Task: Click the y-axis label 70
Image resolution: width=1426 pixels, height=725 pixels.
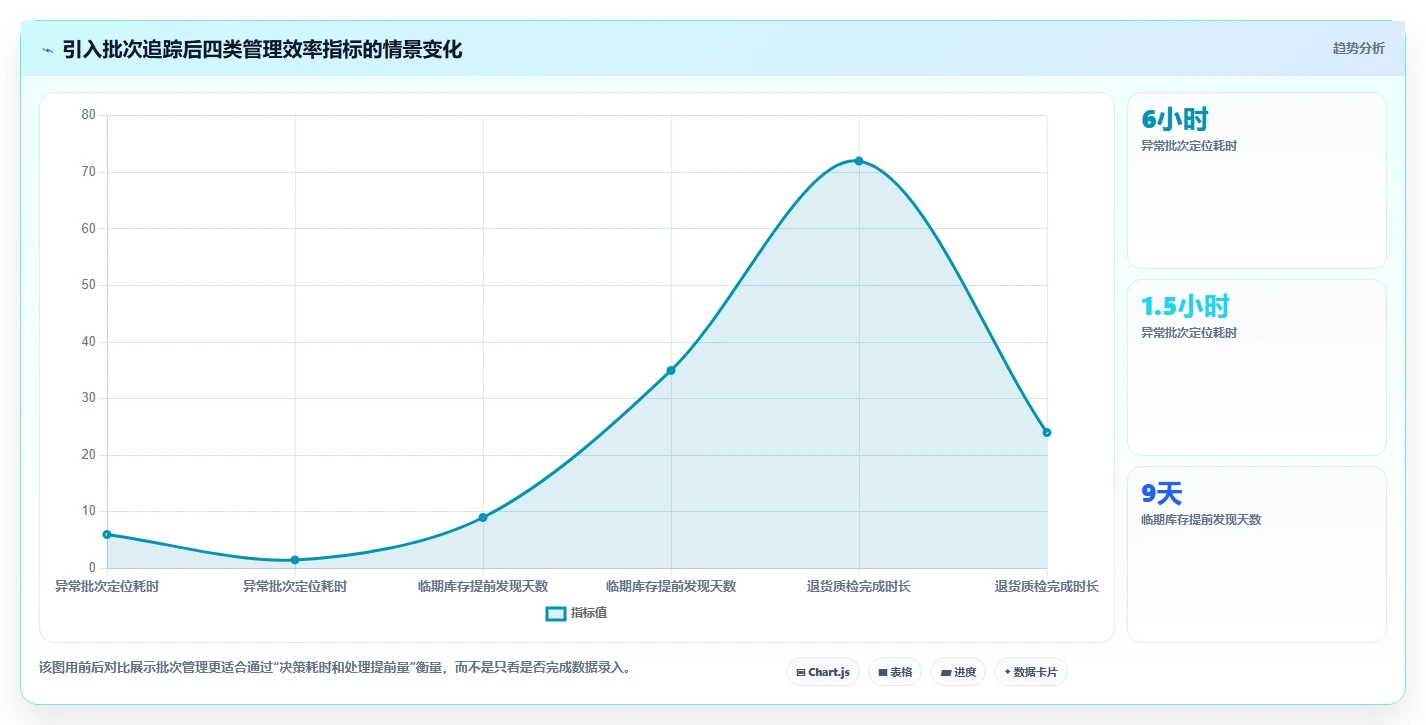Action: 89,172
